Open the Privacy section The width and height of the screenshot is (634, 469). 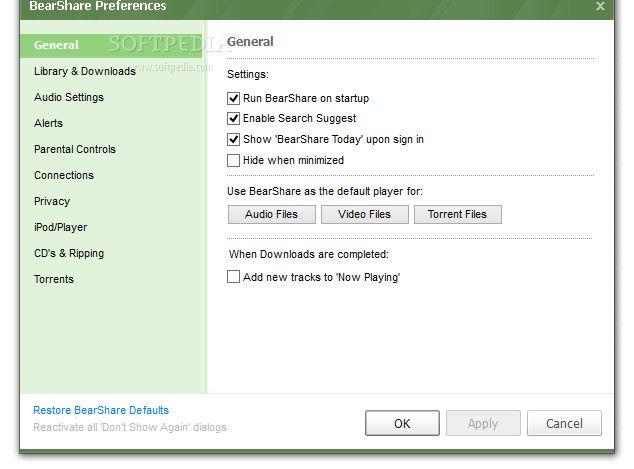(52, 201)
